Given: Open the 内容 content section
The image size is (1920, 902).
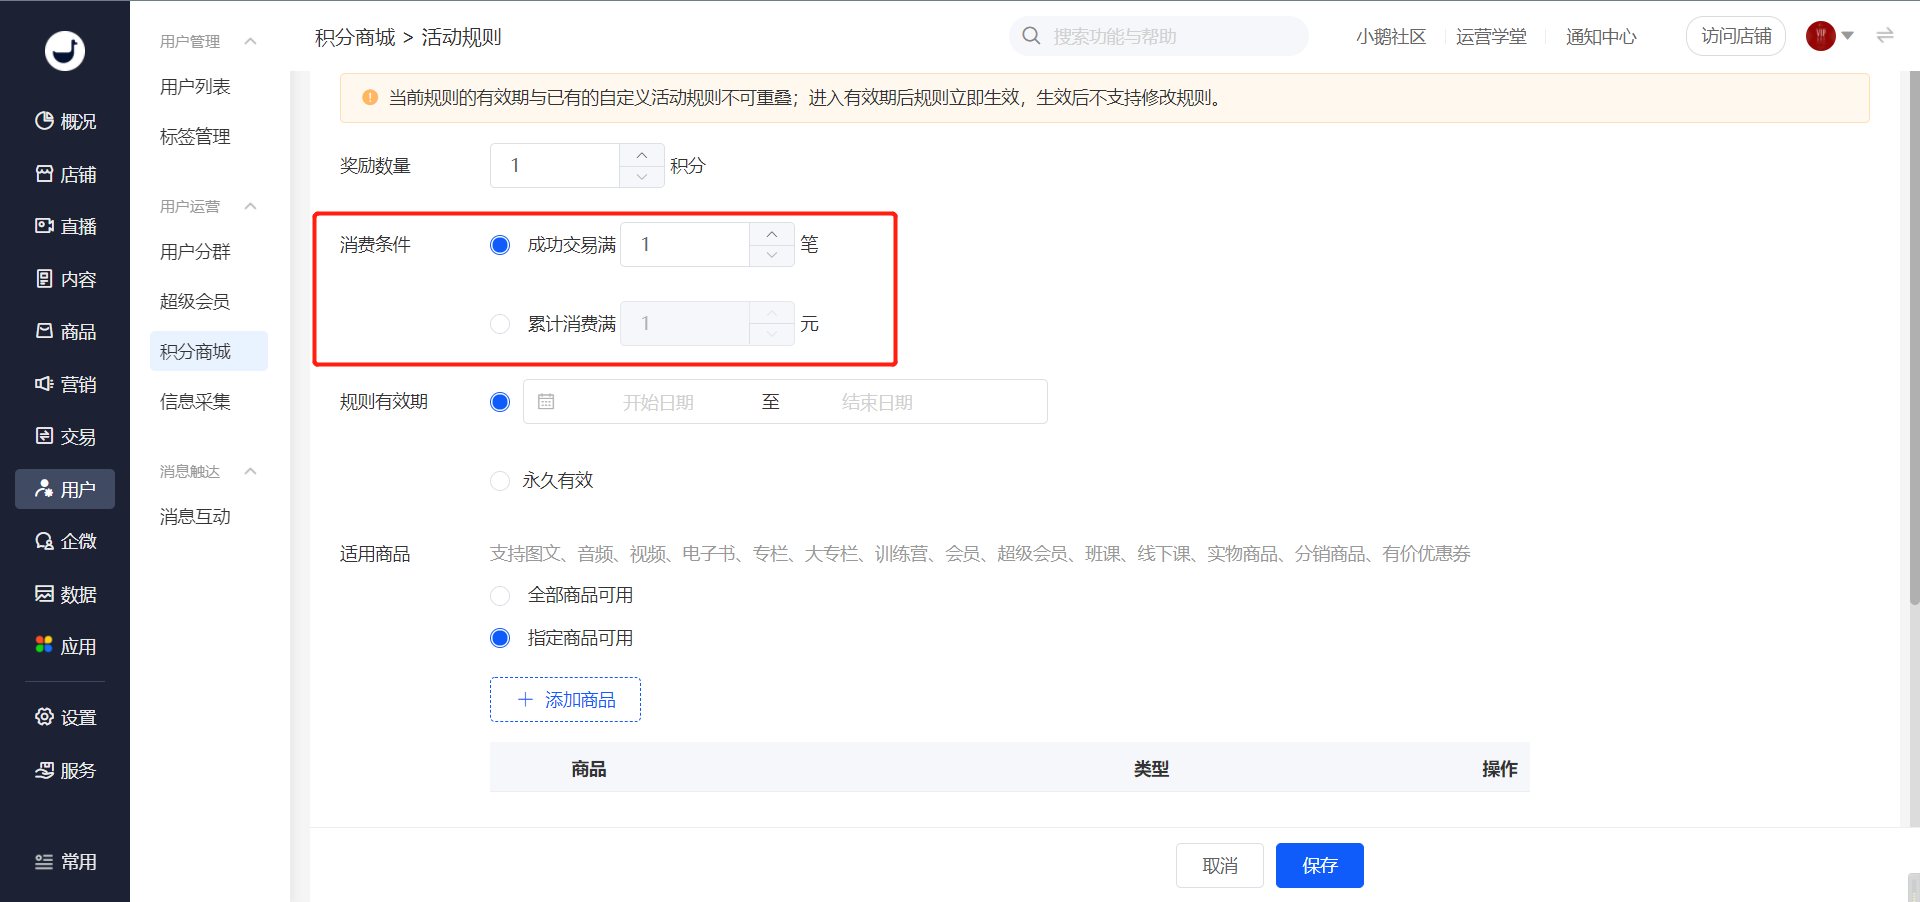Looking at the screenshot, I should [x=65, y=280].
